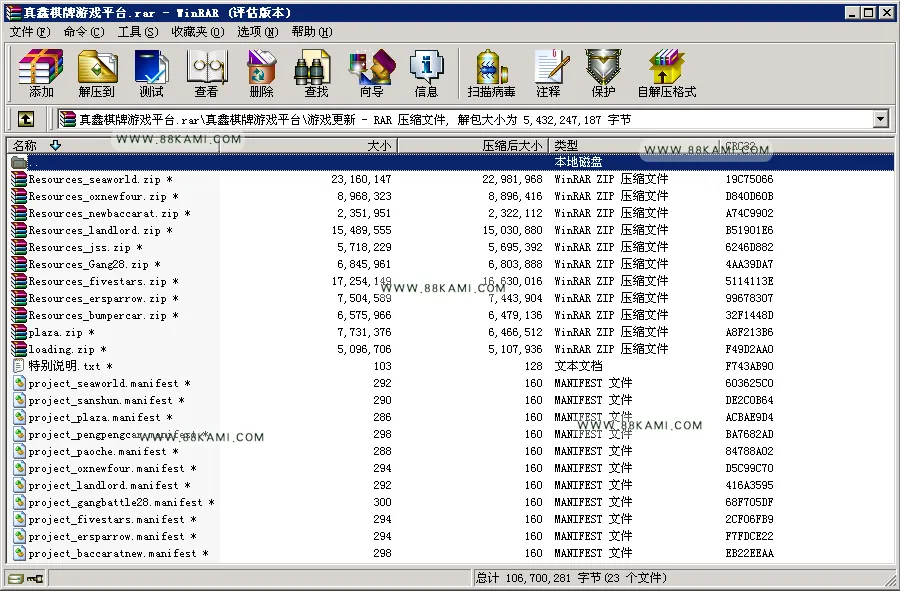Screen dimensions: 900x591
Task: Select the project_baccaratnew.manifest file icon
Action: pyautogui.click(x=20, y=553)
